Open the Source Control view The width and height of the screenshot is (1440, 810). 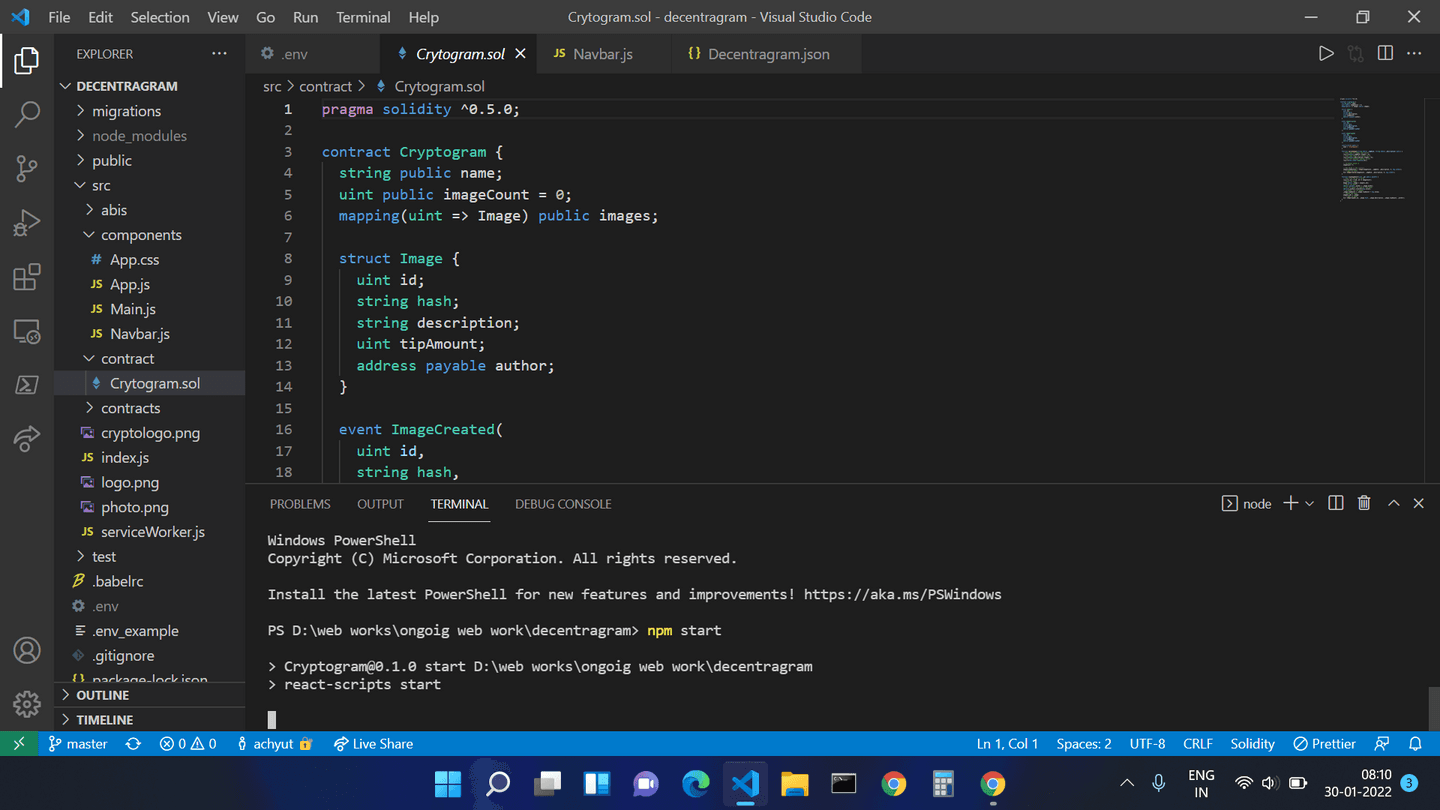click(x=27, y=168)
